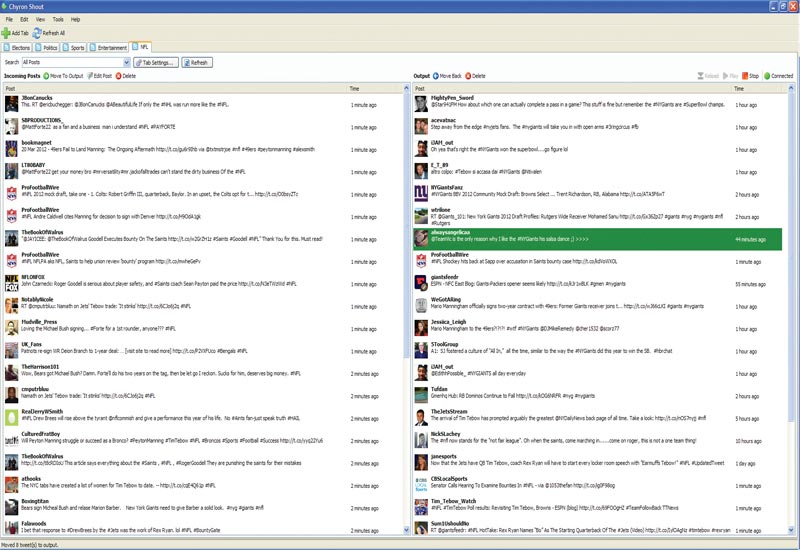This screenshot has height=550, width=800.
Task: Open the Tools menu
Action: 58,19
